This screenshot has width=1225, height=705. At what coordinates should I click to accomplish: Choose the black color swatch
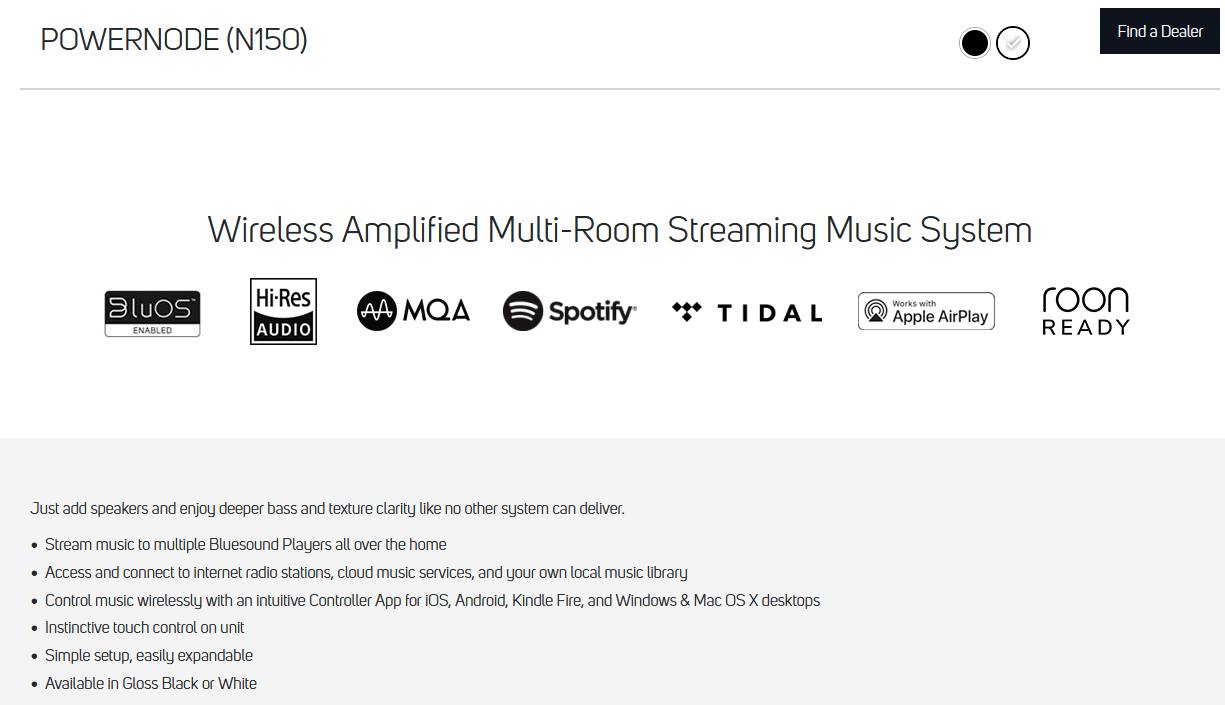click(x=974, y=43)
